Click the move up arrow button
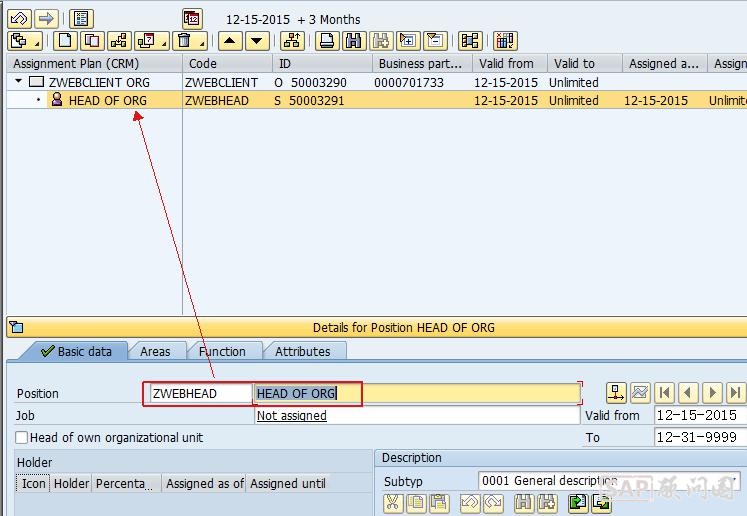Viewport: 747px width, 516px height. [x=230, y=41]
